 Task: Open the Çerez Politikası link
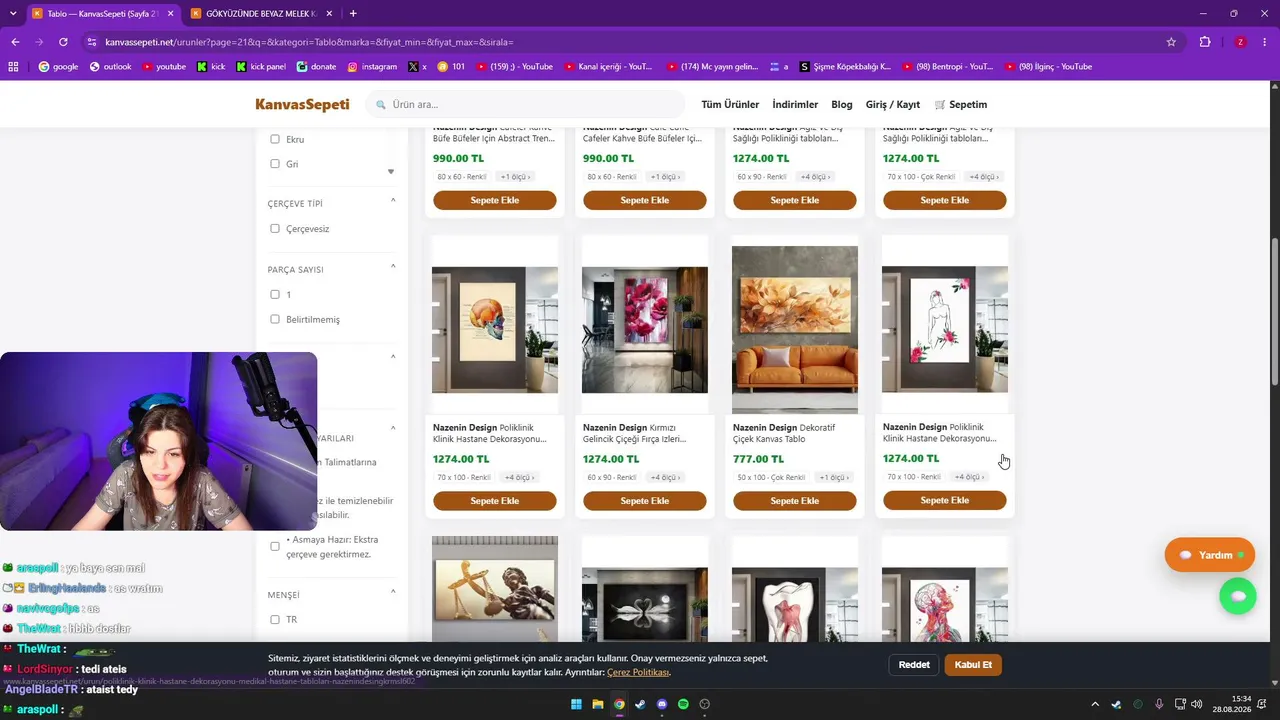638,672
